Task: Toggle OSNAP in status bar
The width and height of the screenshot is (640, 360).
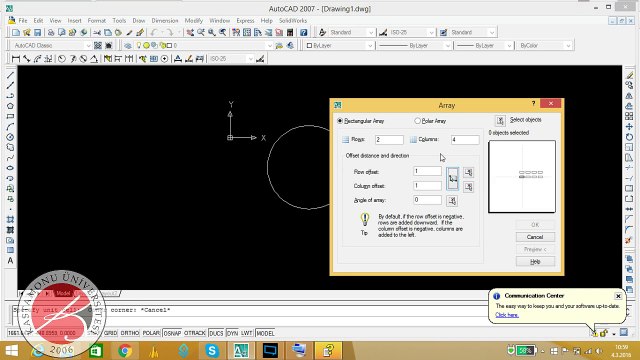Action: point(172,333)
